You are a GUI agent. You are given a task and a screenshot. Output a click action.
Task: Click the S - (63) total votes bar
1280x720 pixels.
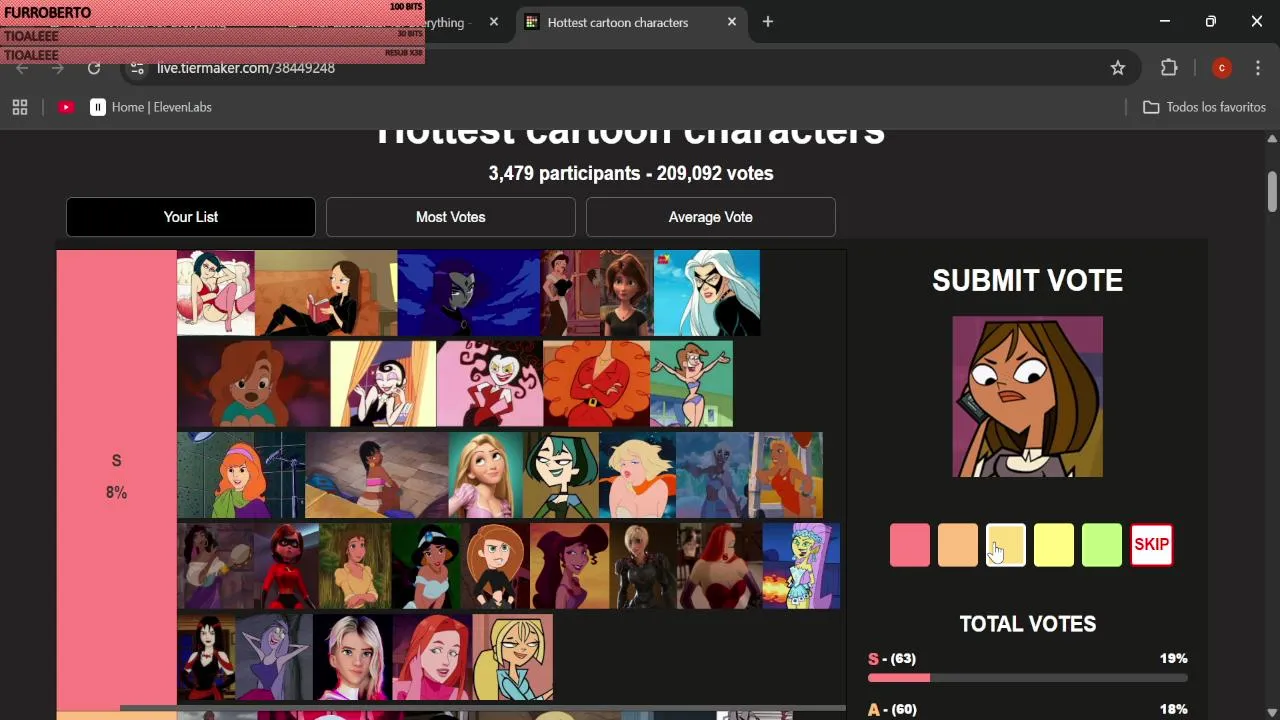point(1028,679)
